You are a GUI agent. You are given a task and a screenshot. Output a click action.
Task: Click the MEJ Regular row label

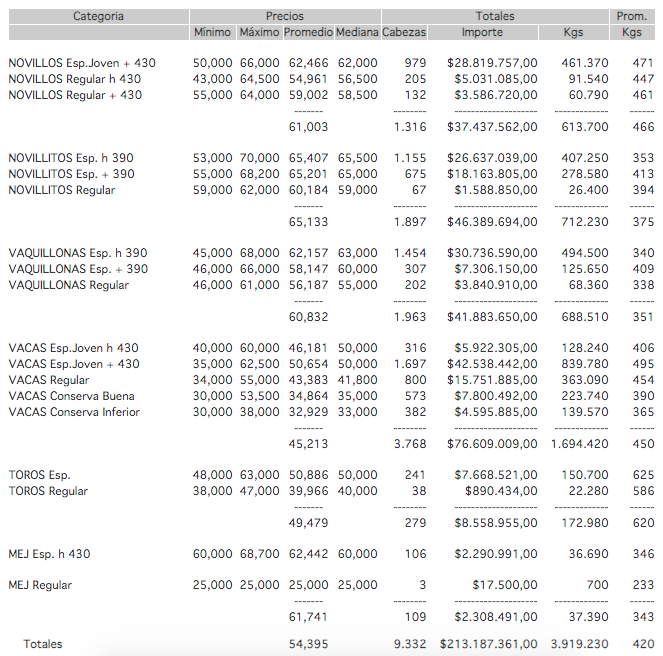tap(40, 585)
